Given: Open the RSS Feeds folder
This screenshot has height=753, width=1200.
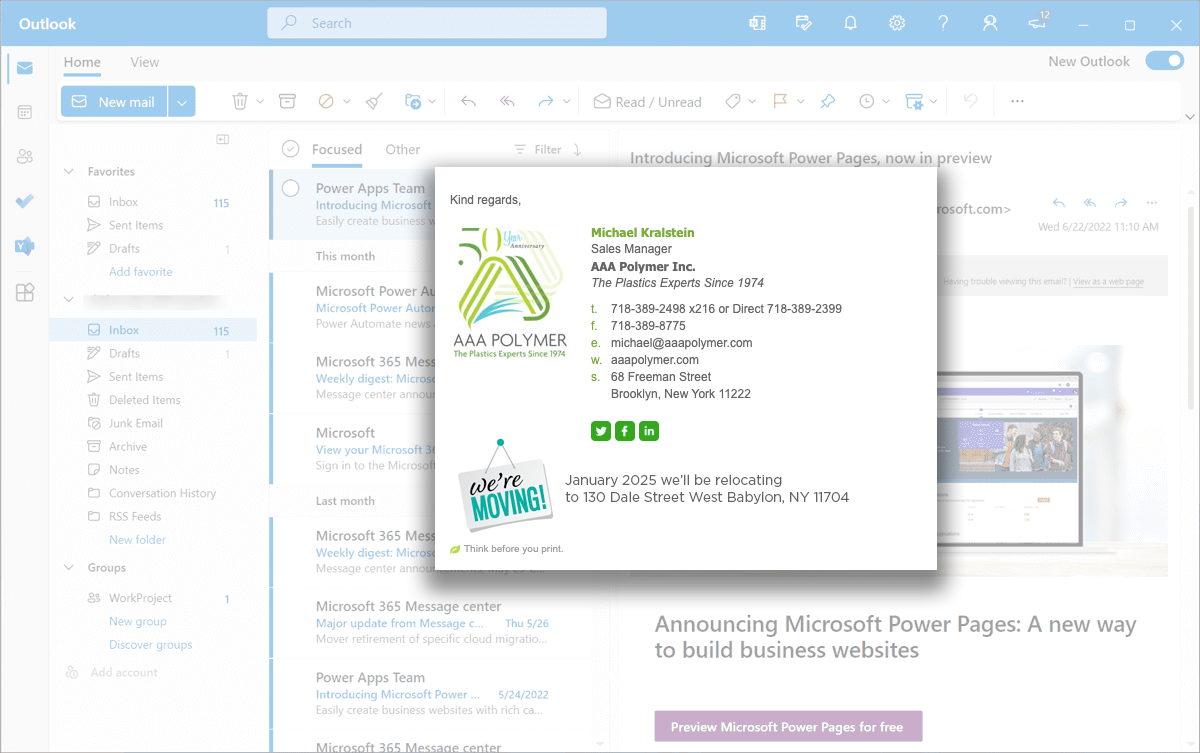Looking at the screenshot, I should [x=135, y=516].
